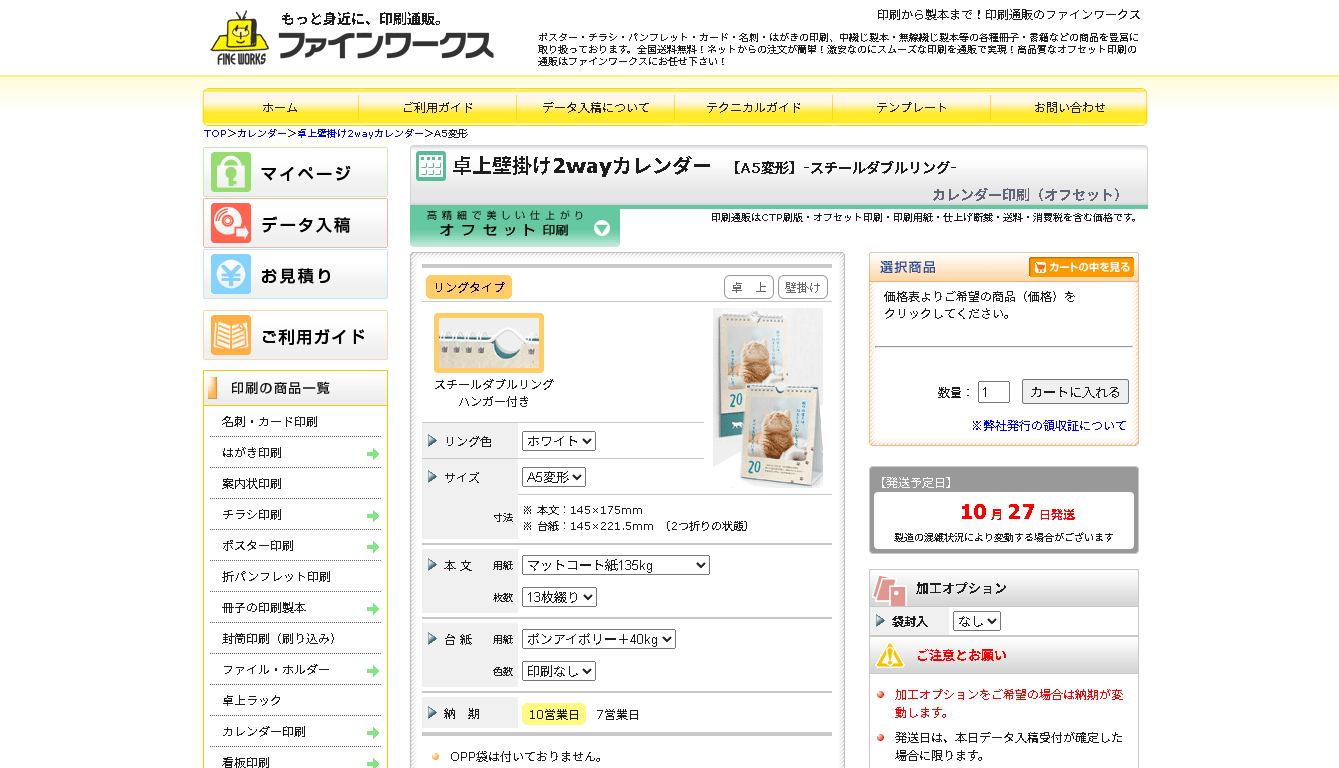The width and height of the screenshot is (1339, 768).
Task: Open My Page lock icon button
Action: [x=231, y=173]
